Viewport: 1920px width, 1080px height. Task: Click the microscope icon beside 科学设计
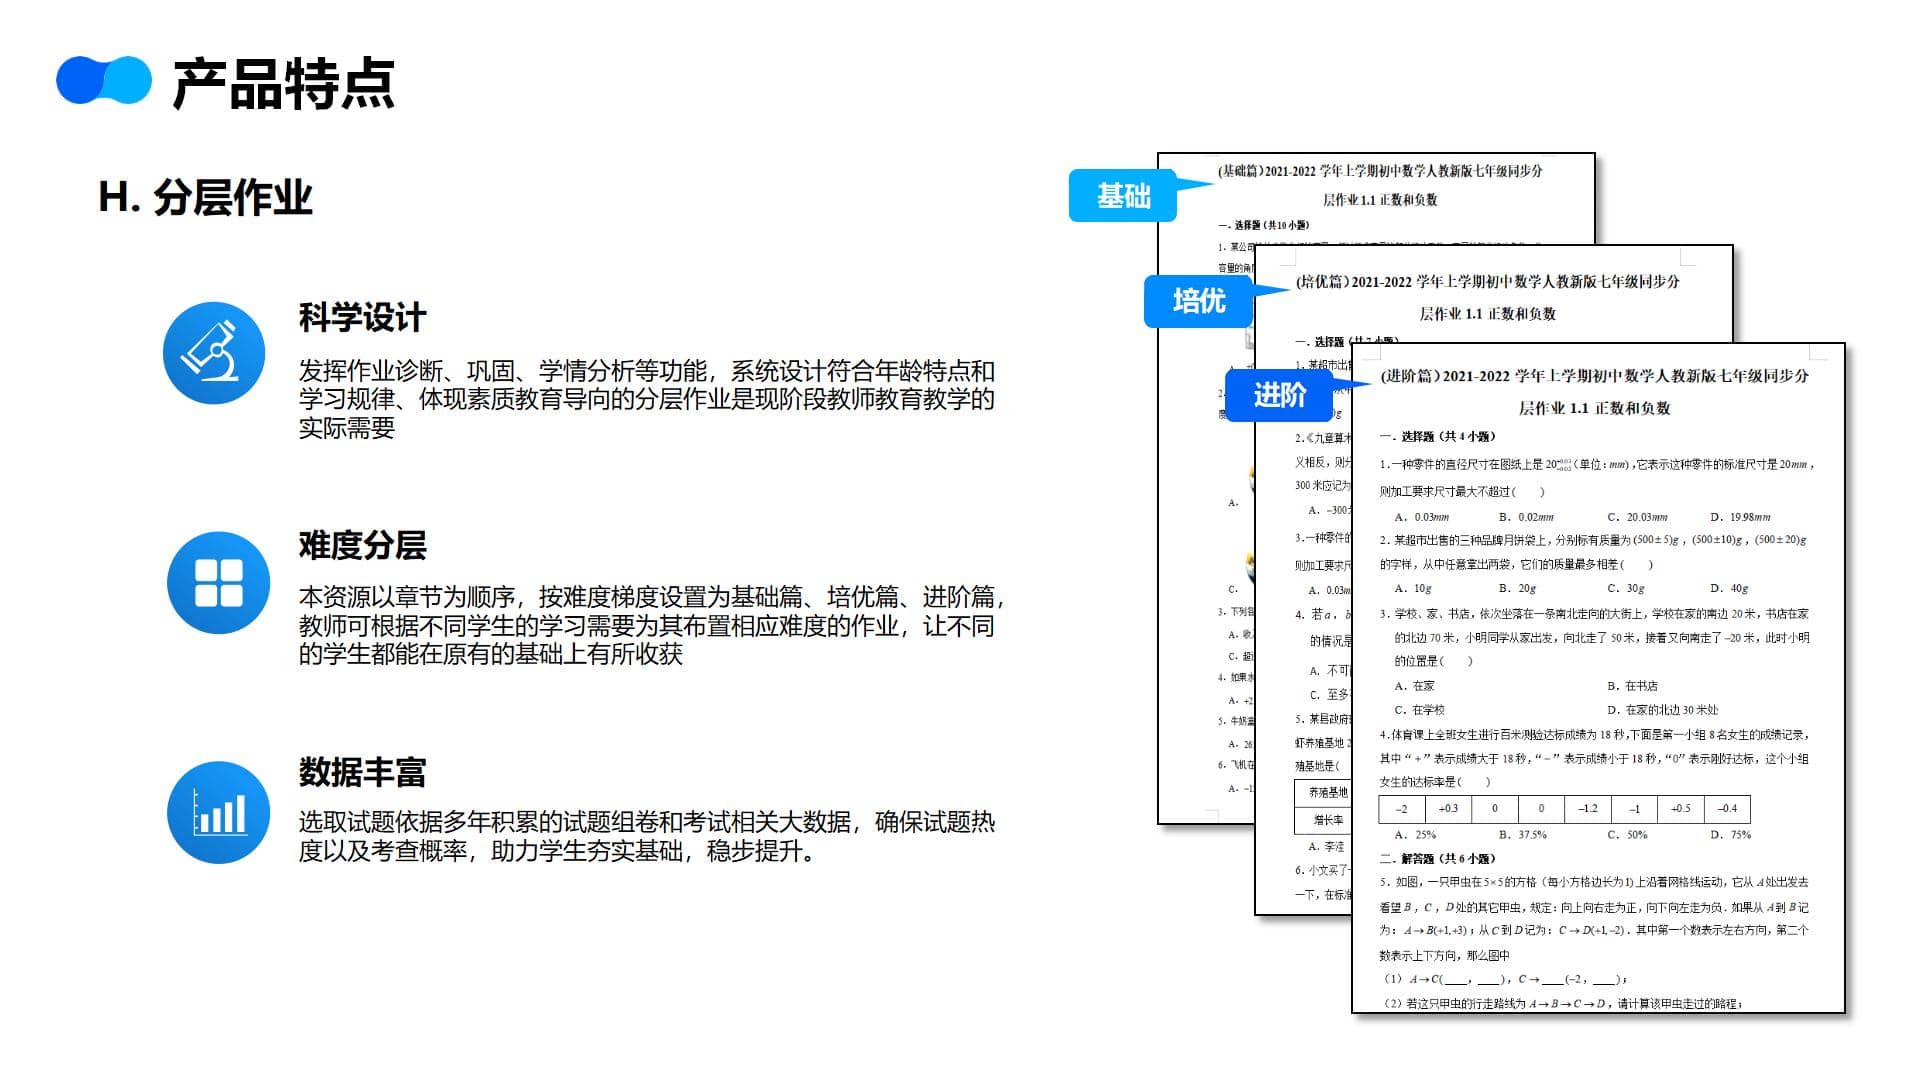coord(213,353)
